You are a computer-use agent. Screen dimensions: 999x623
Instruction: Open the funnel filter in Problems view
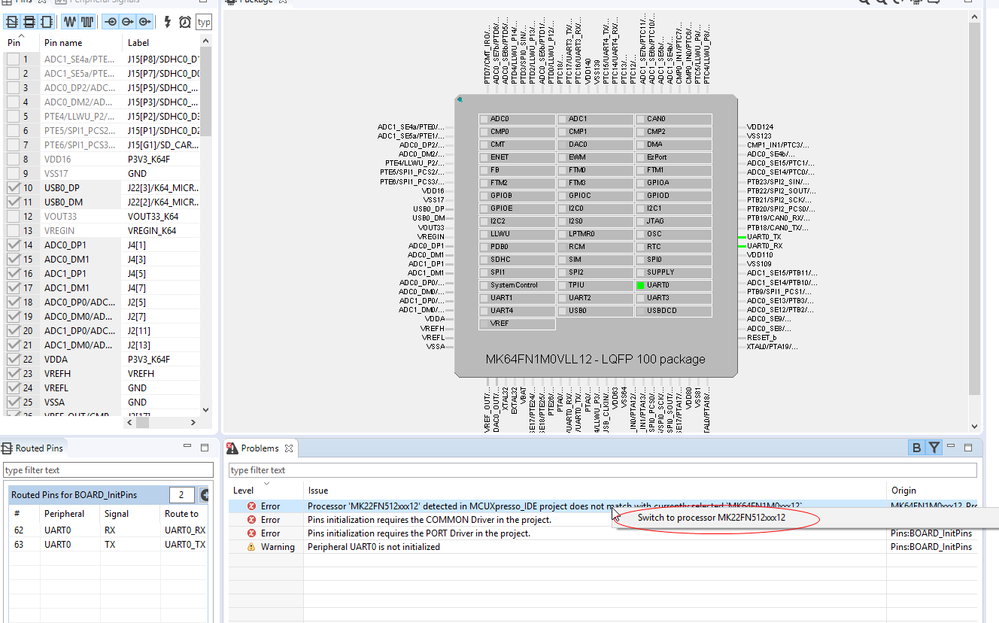pyautogui.click(x=934, y=448)
